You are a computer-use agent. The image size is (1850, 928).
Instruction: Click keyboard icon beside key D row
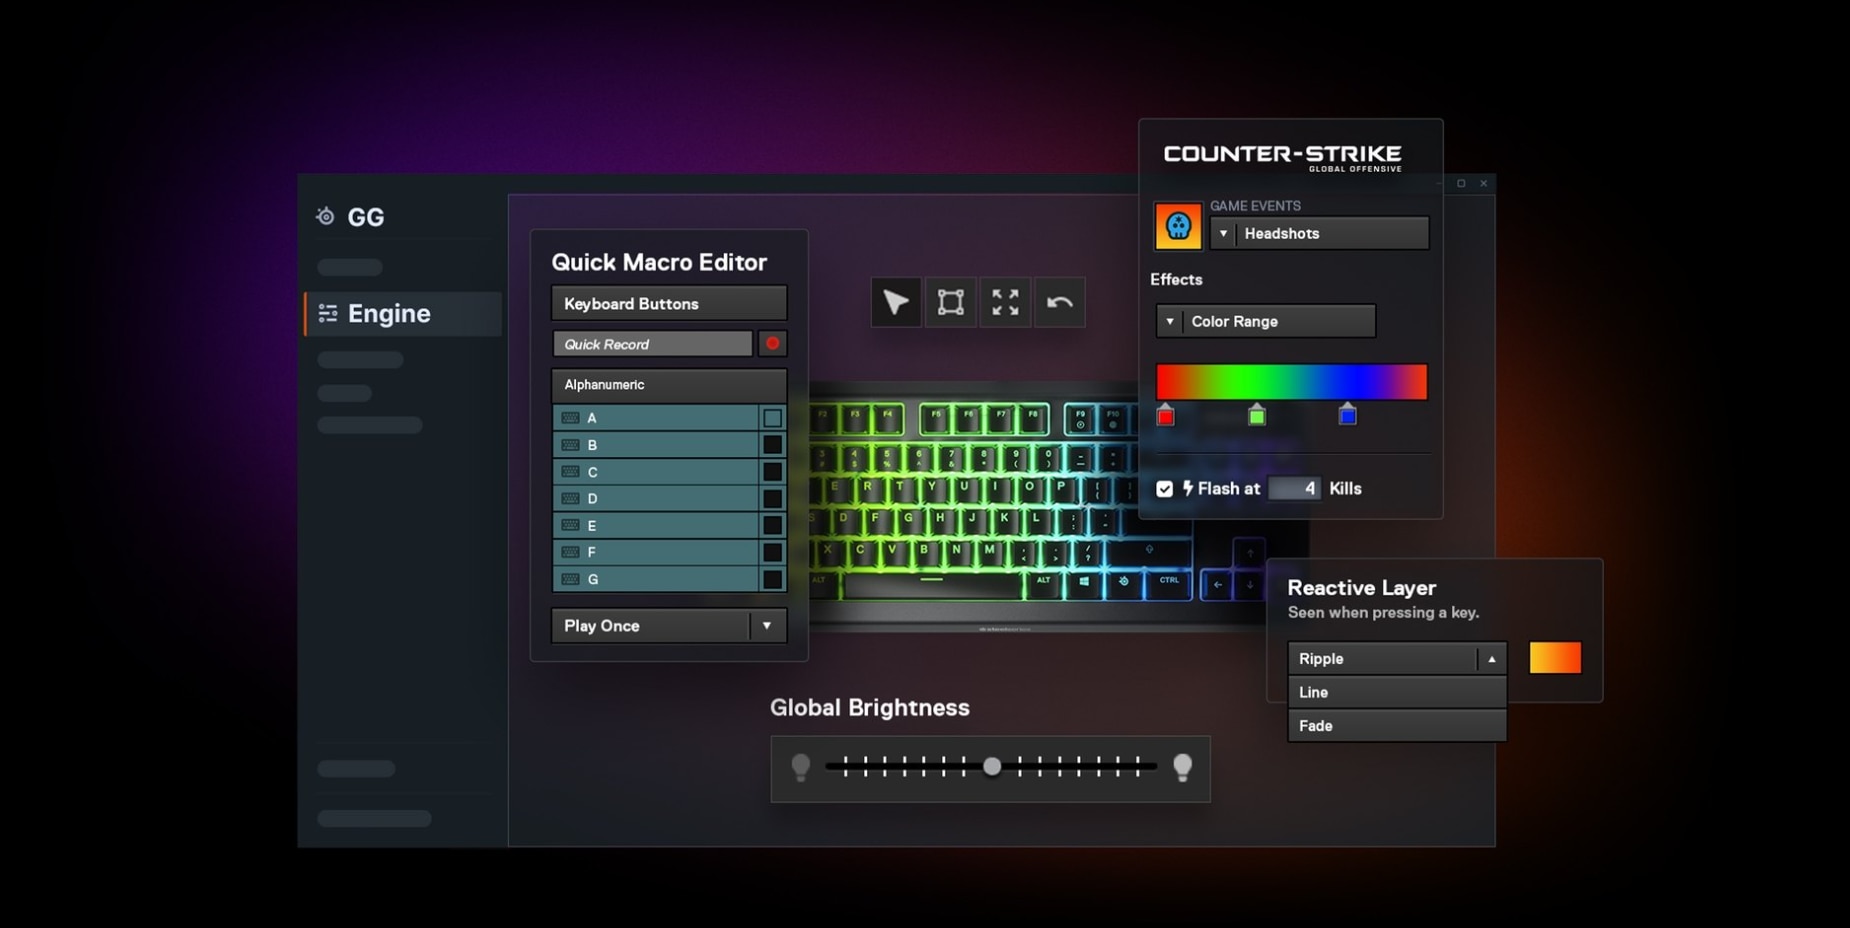[x=570, y=498]
